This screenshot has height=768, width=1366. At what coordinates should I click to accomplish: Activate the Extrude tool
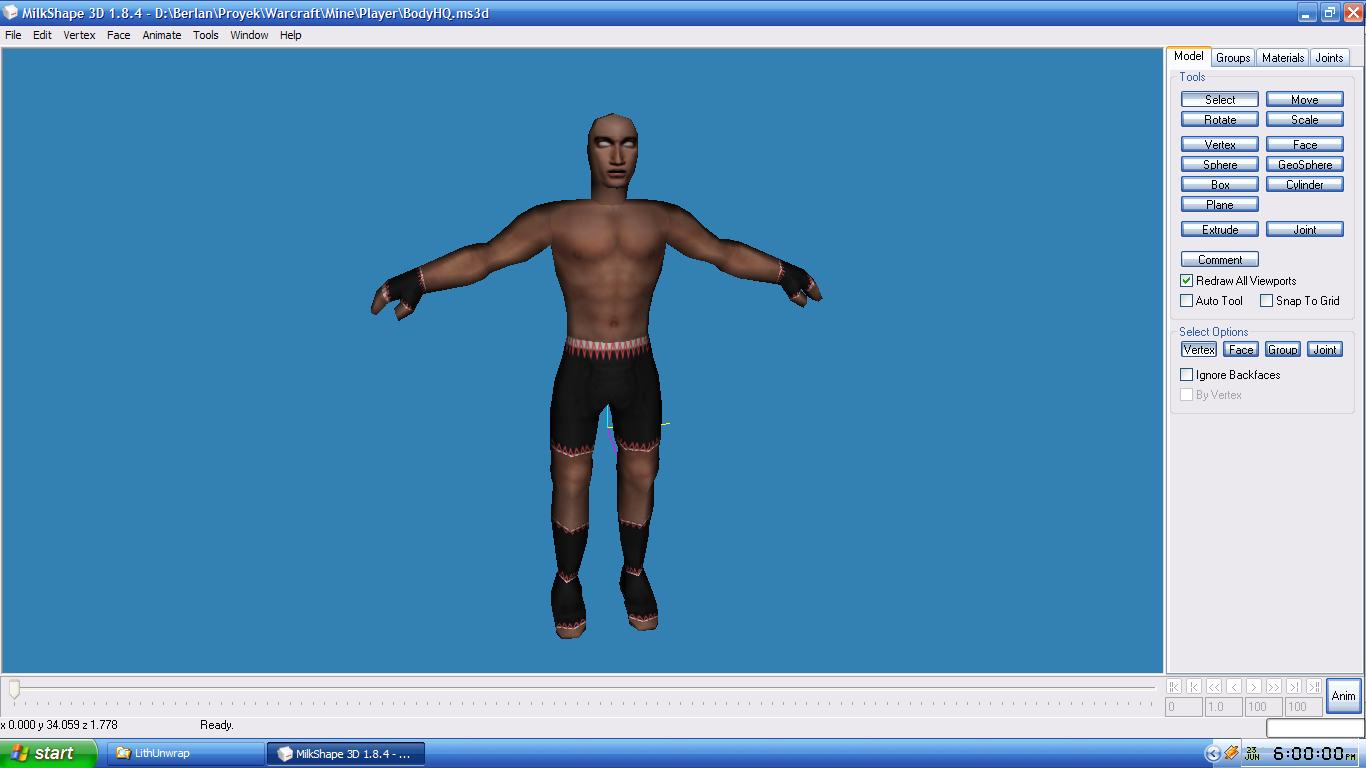pyautogui.click(x=1219, y=229)
